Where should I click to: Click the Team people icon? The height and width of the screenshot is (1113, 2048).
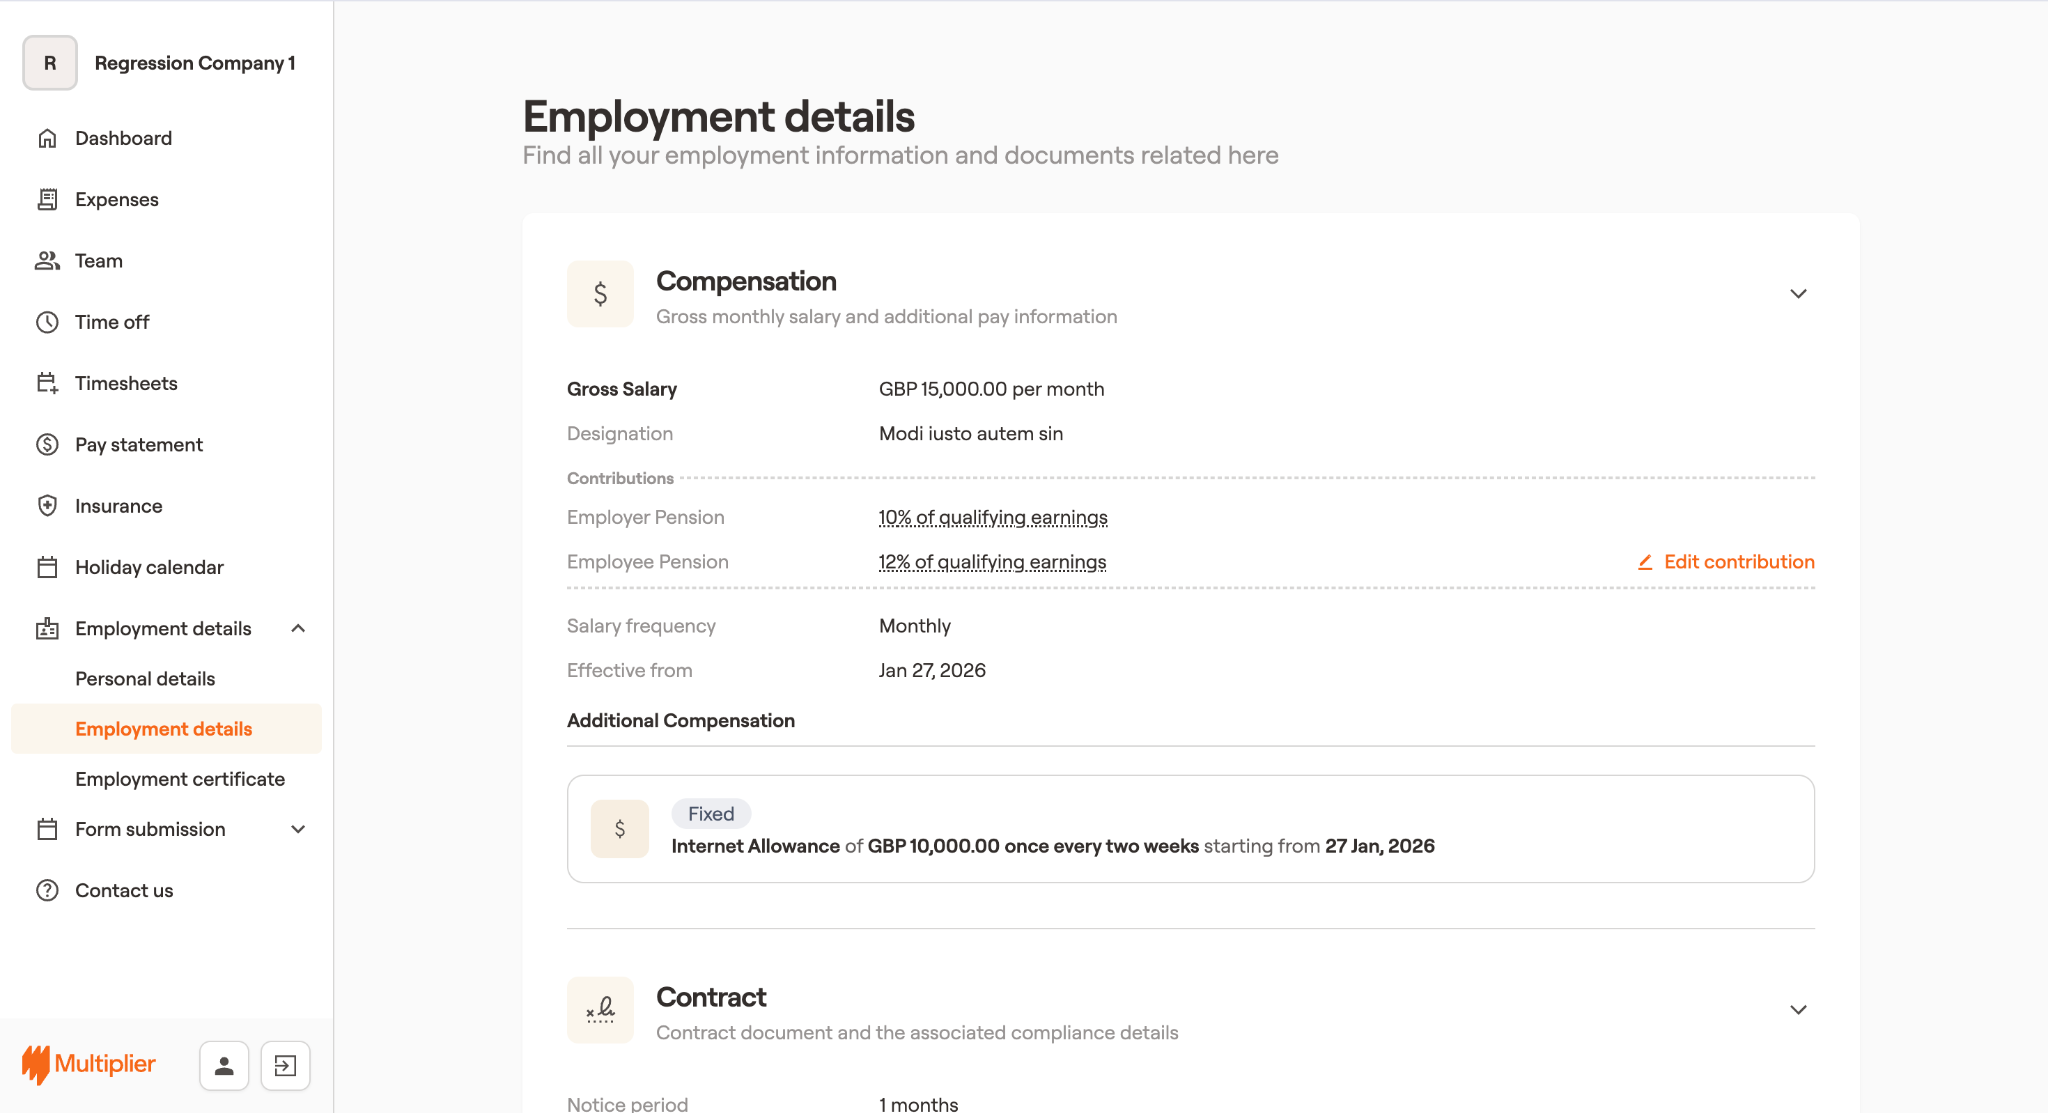47,261
